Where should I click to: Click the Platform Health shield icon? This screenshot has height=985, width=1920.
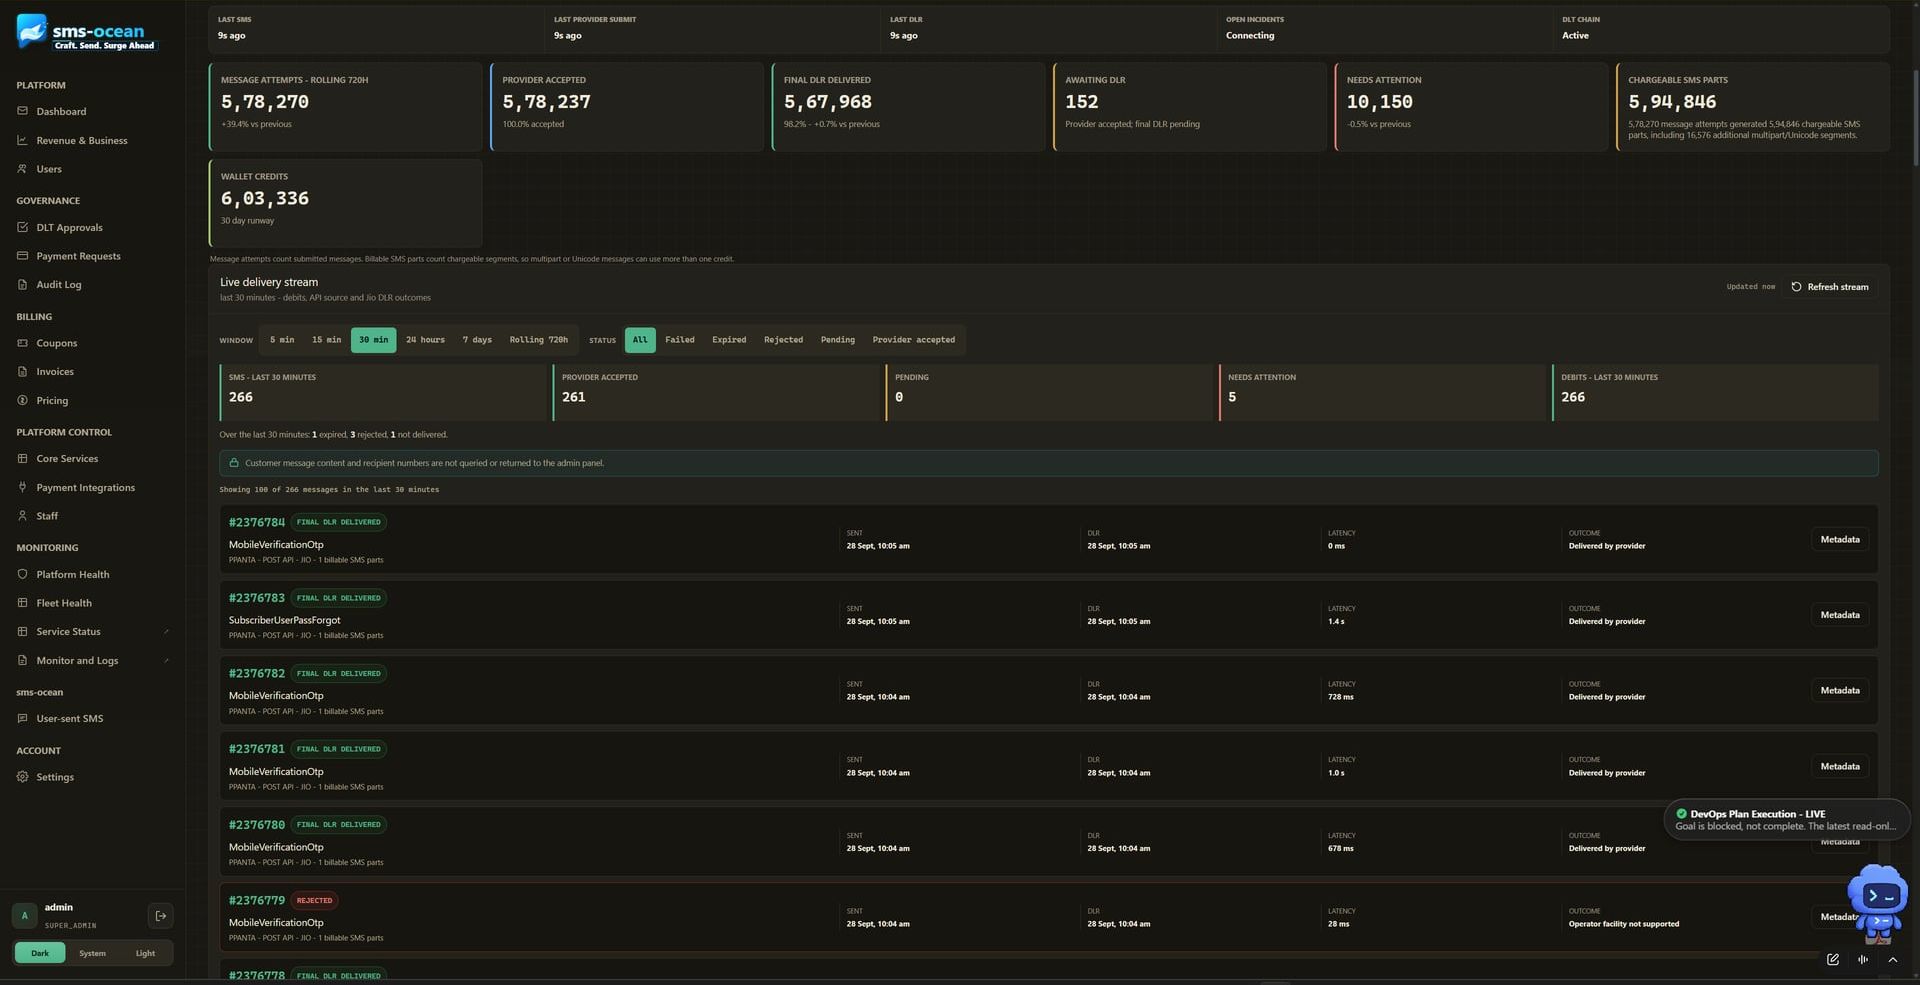pyautogui.click(x=22, y=574)
